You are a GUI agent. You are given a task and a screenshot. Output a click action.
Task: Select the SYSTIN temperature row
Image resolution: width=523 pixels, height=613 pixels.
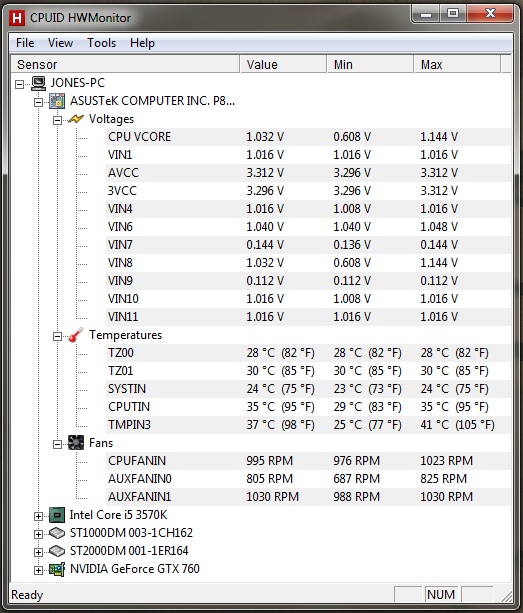[308, 389]
